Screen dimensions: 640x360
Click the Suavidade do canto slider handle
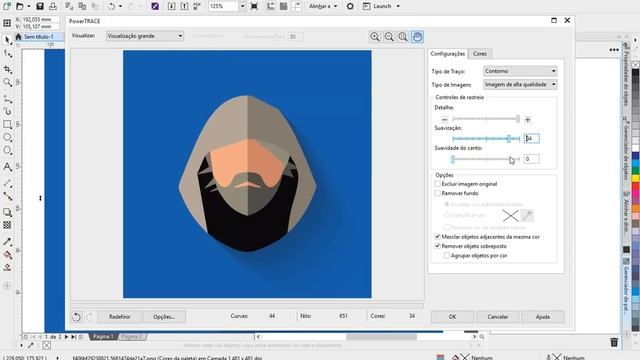[453, 159]
